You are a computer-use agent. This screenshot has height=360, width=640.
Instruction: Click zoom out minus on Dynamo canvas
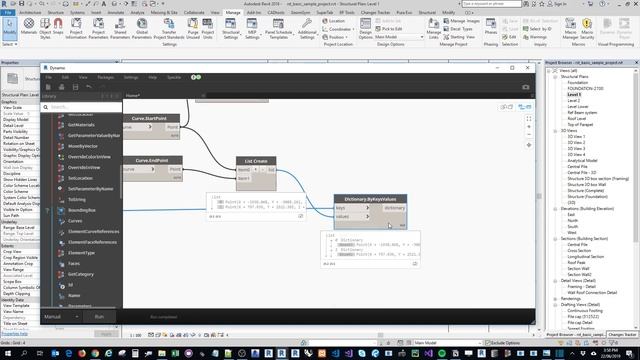[529, 134]
